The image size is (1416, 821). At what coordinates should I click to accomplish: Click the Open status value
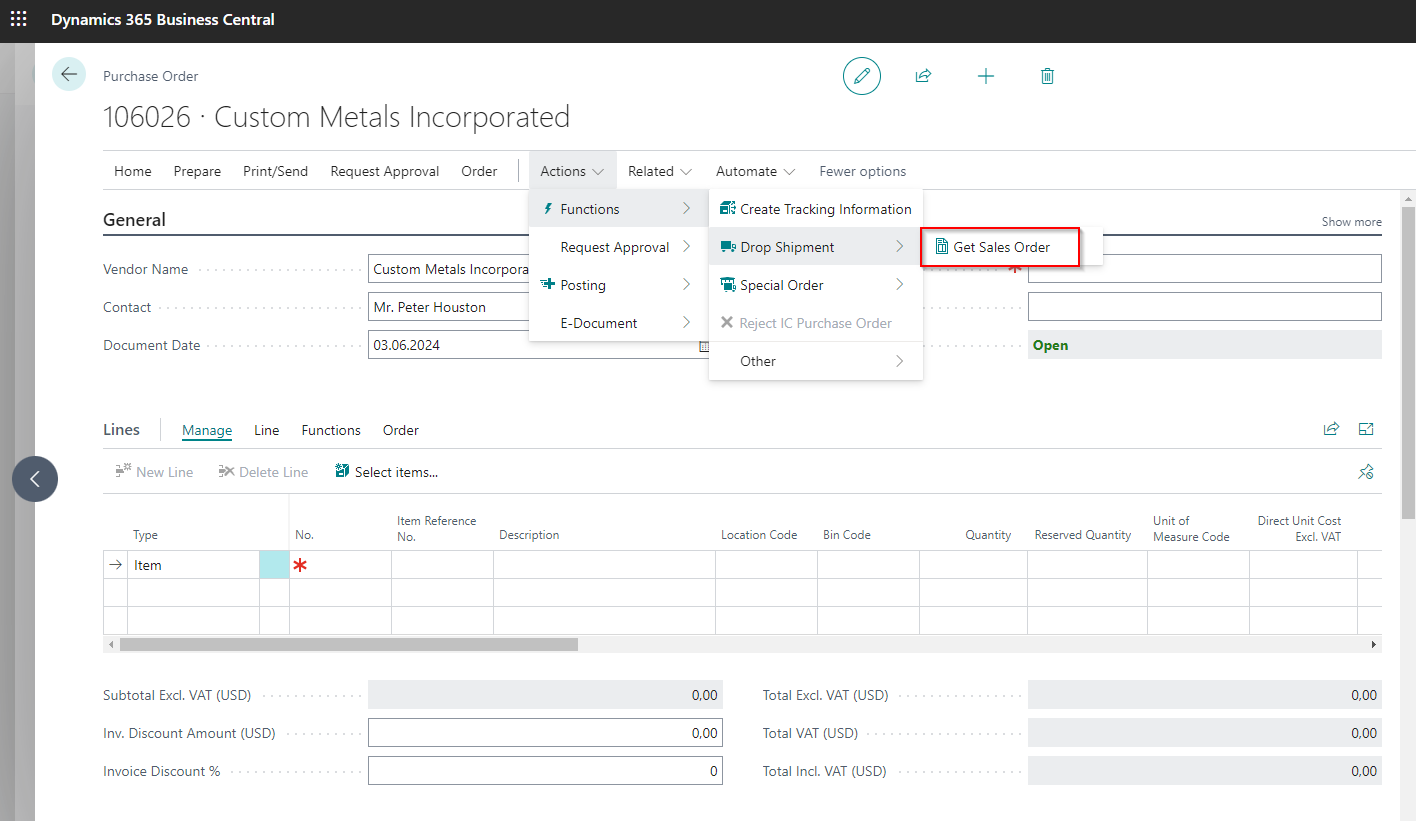(1050, 345)
